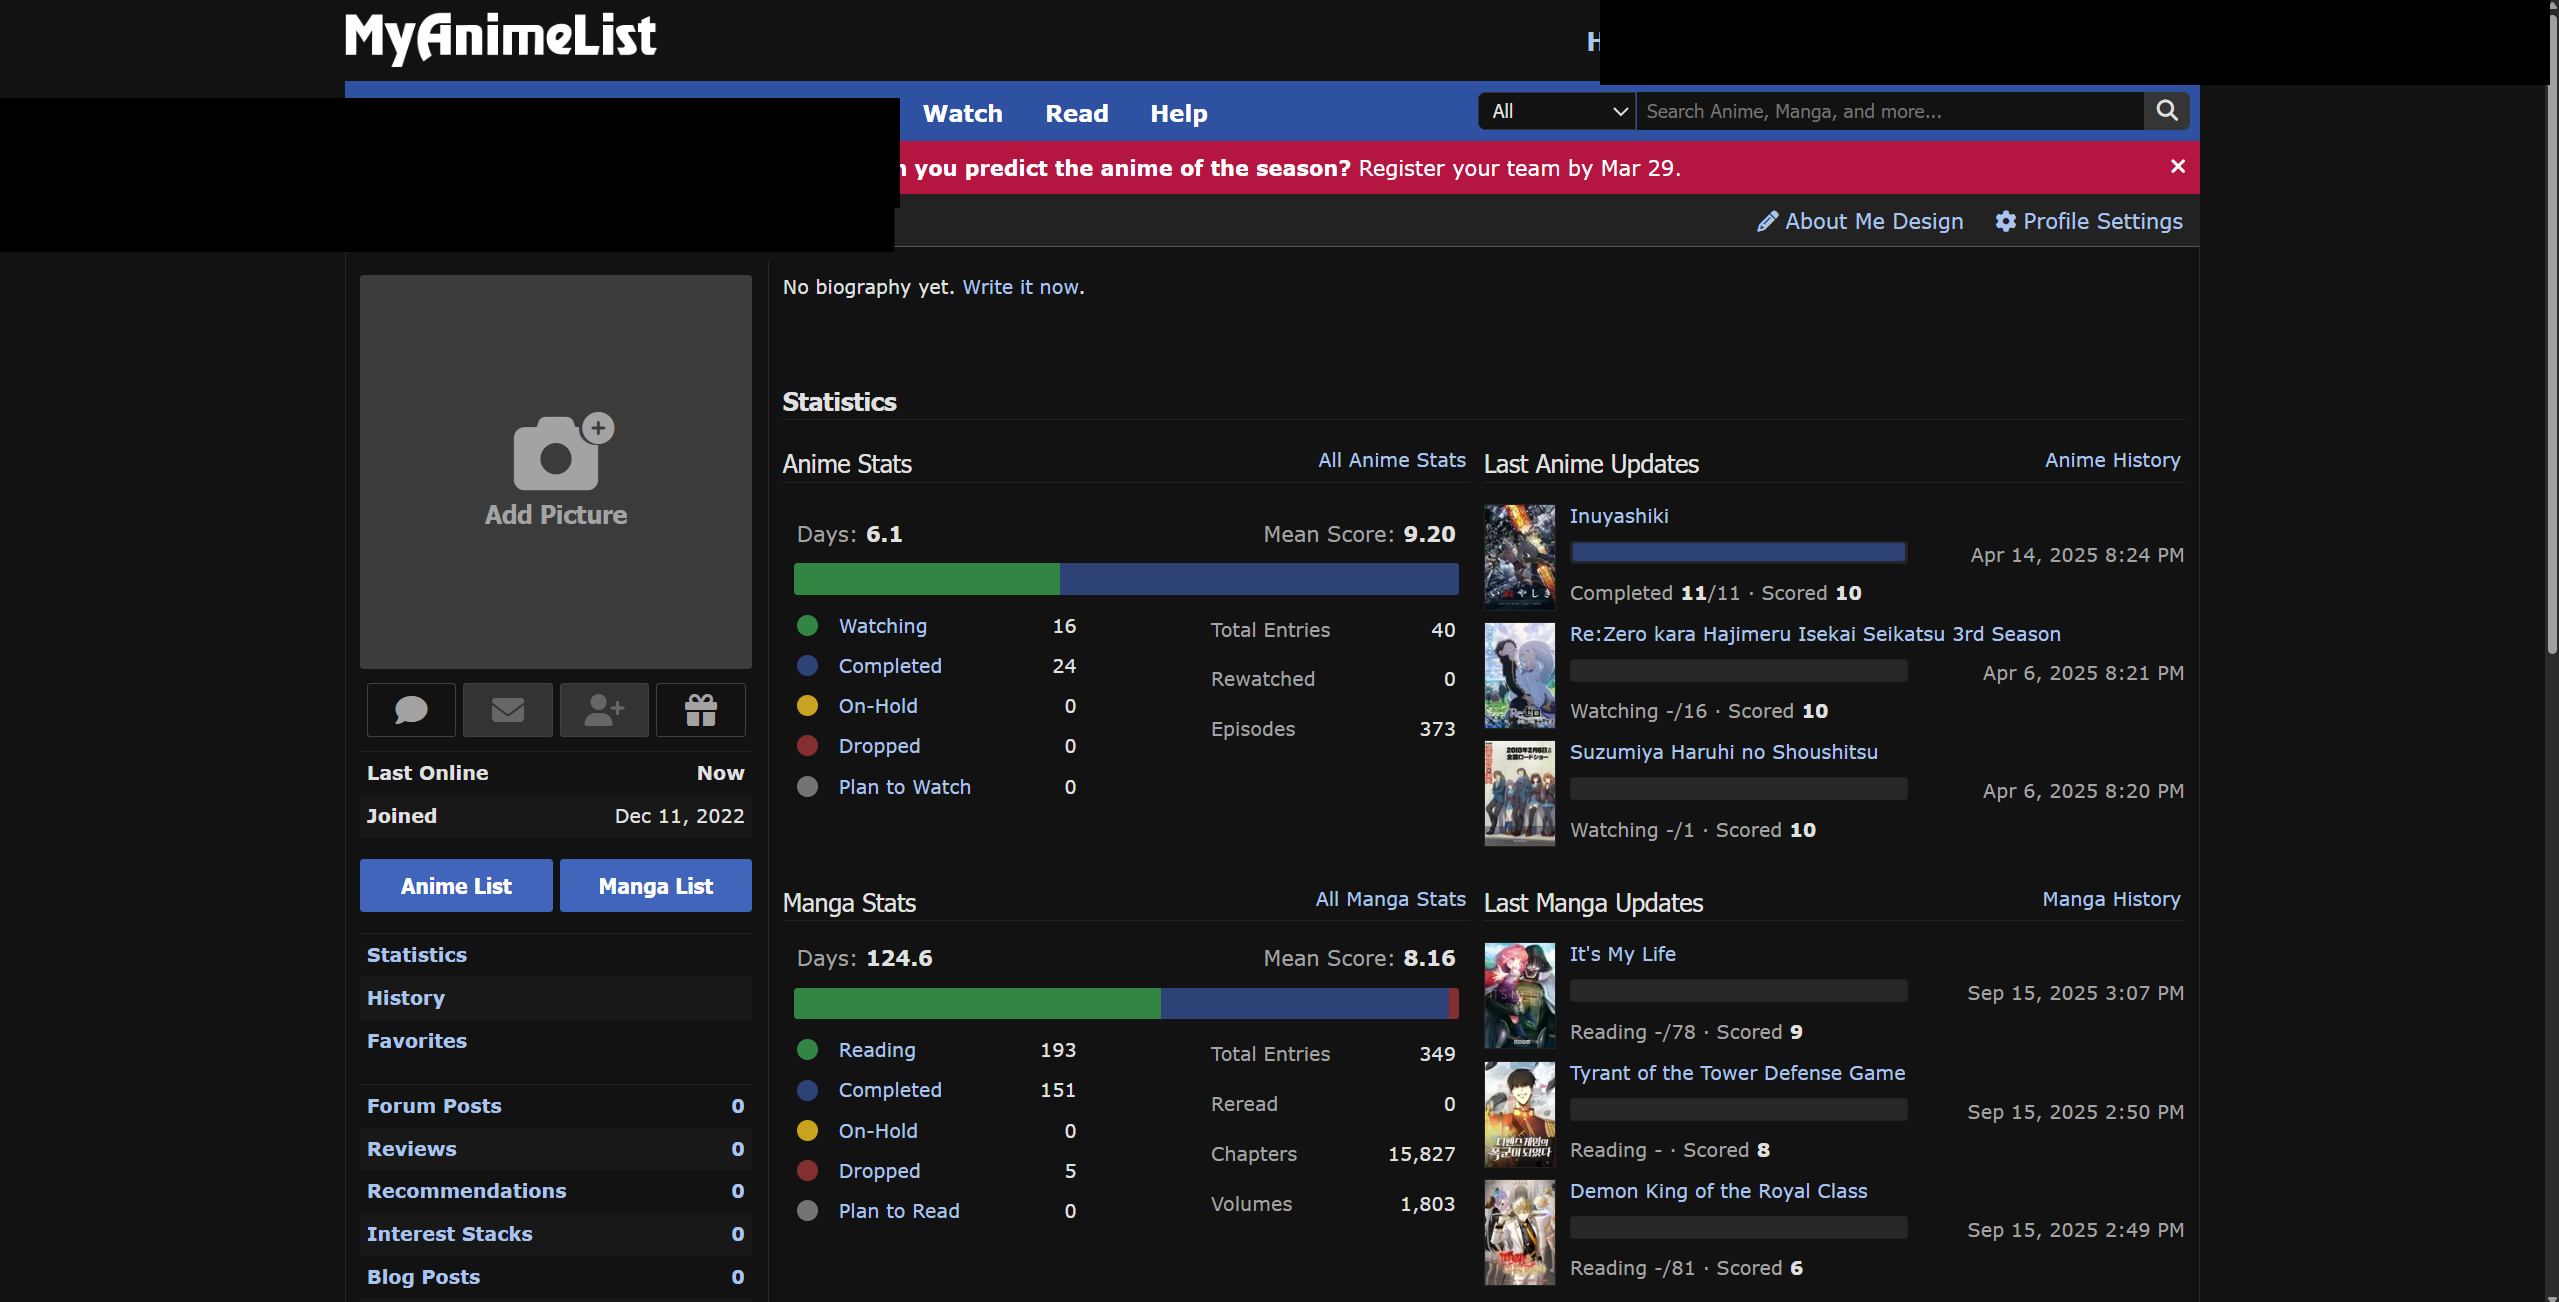
Task: Open the Watch menu
Action: pos(962,114)
